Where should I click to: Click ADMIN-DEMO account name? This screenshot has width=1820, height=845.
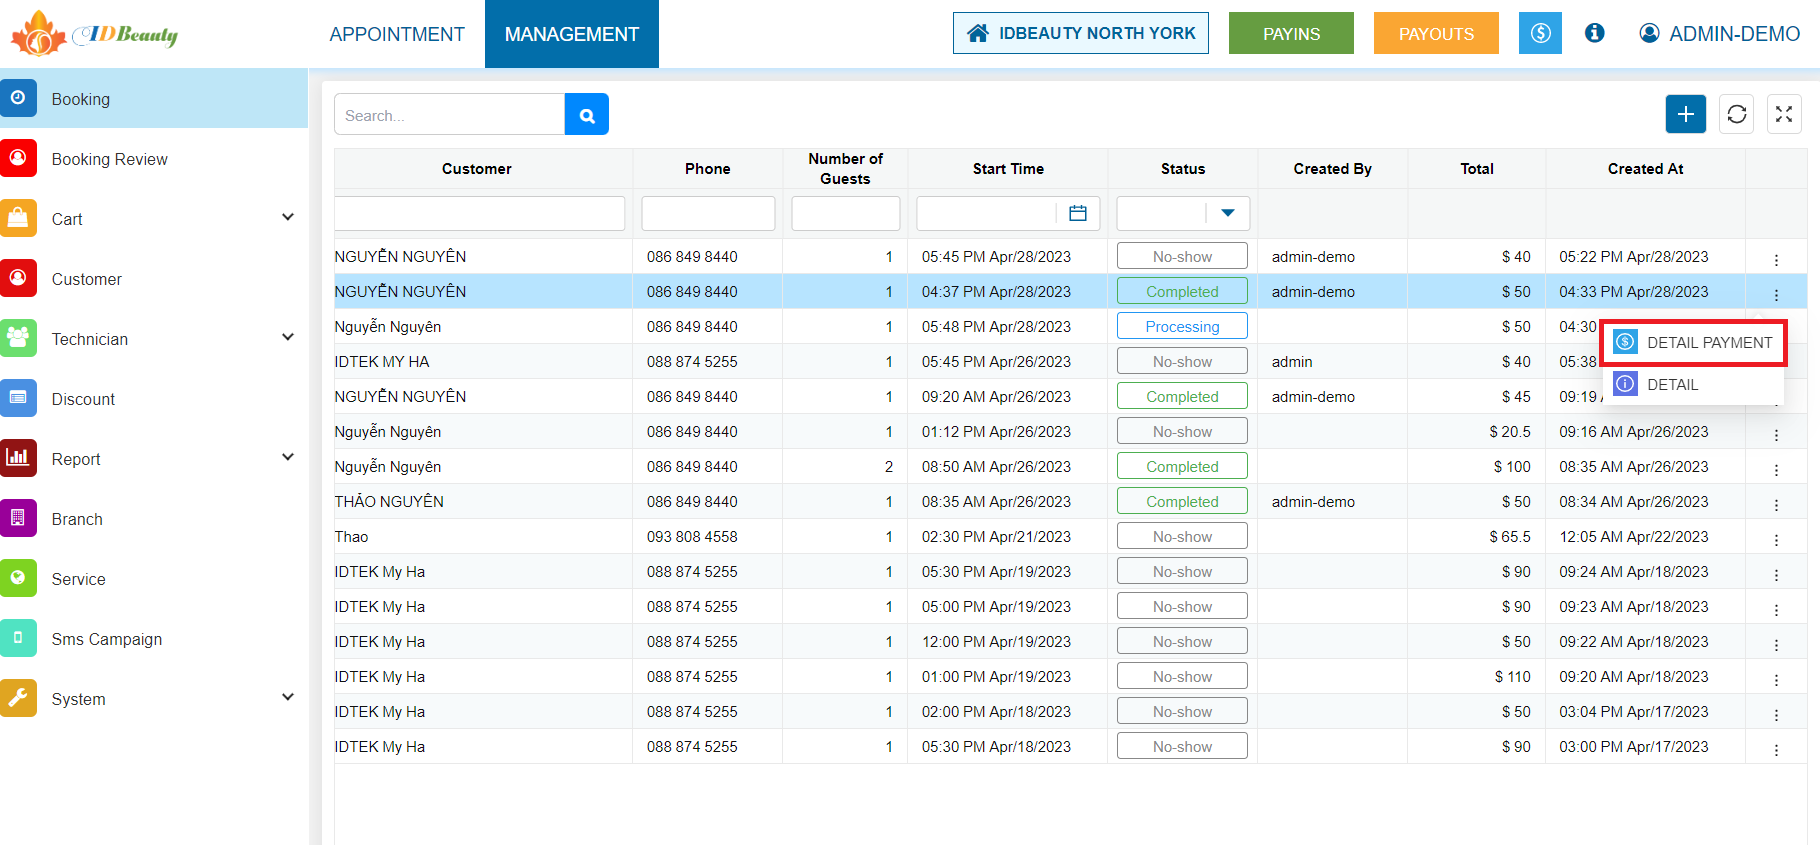(1735, 34)
